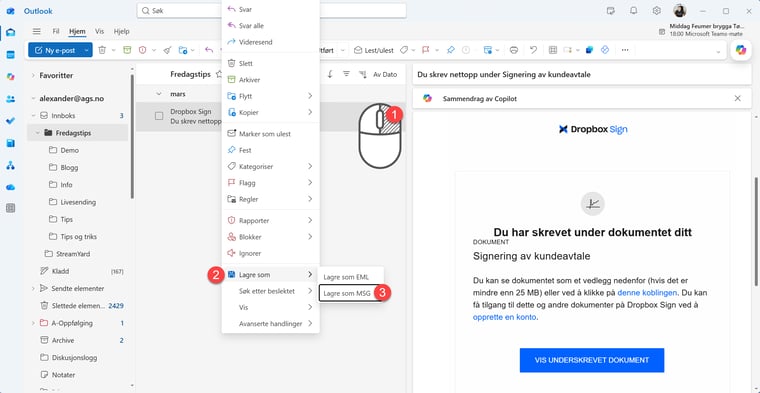Screen dimensions: 760x393
Task: Select the Fredagstips folder
Action: tap(78, 133)
